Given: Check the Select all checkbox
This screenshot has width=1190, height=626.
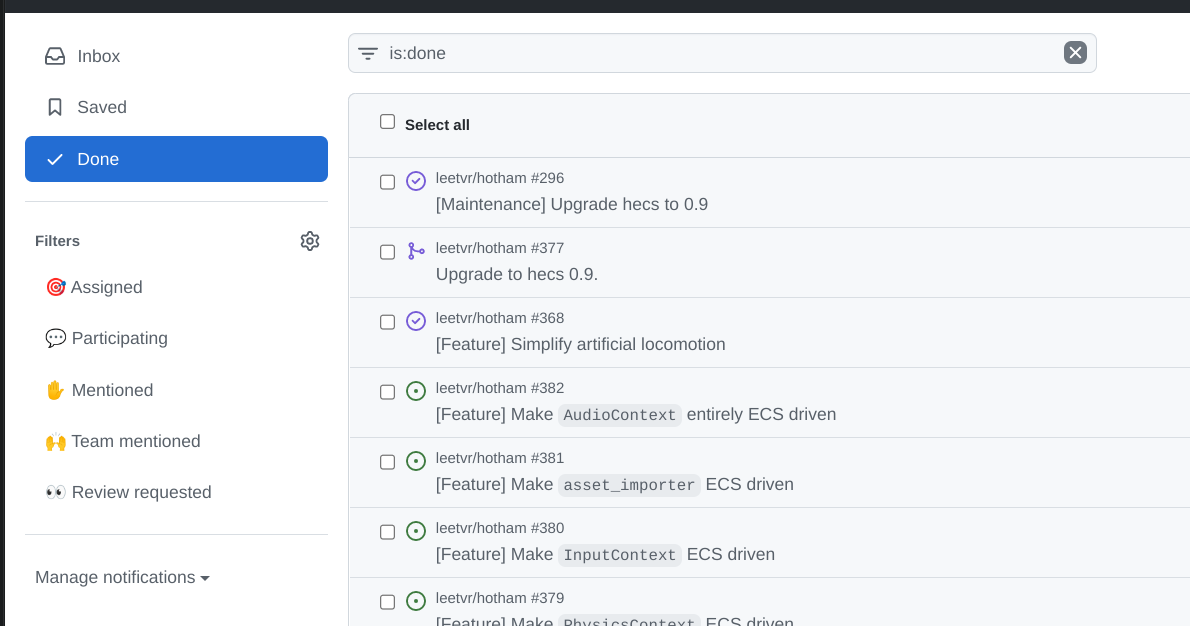Looking at the screenshot, I should [x=387, y=122].
